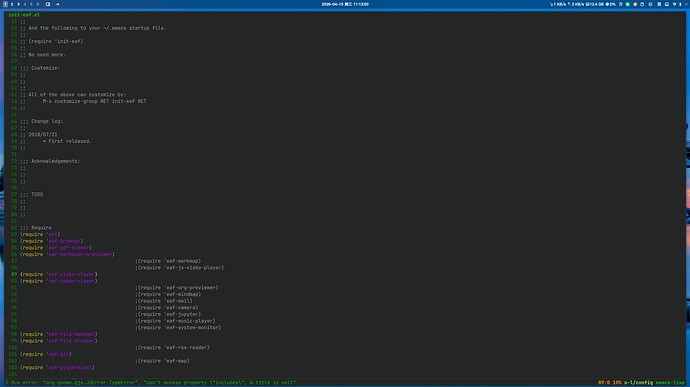Place cursor on (require 'eaf-pdf-viewer) line
The width and height of the screenshot is (690, 387).
[x=56, y=247]
